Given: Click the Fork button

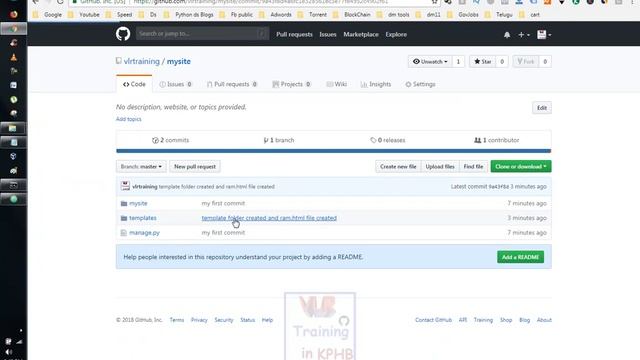Looking at the screenshot, I should click(526, 62).
